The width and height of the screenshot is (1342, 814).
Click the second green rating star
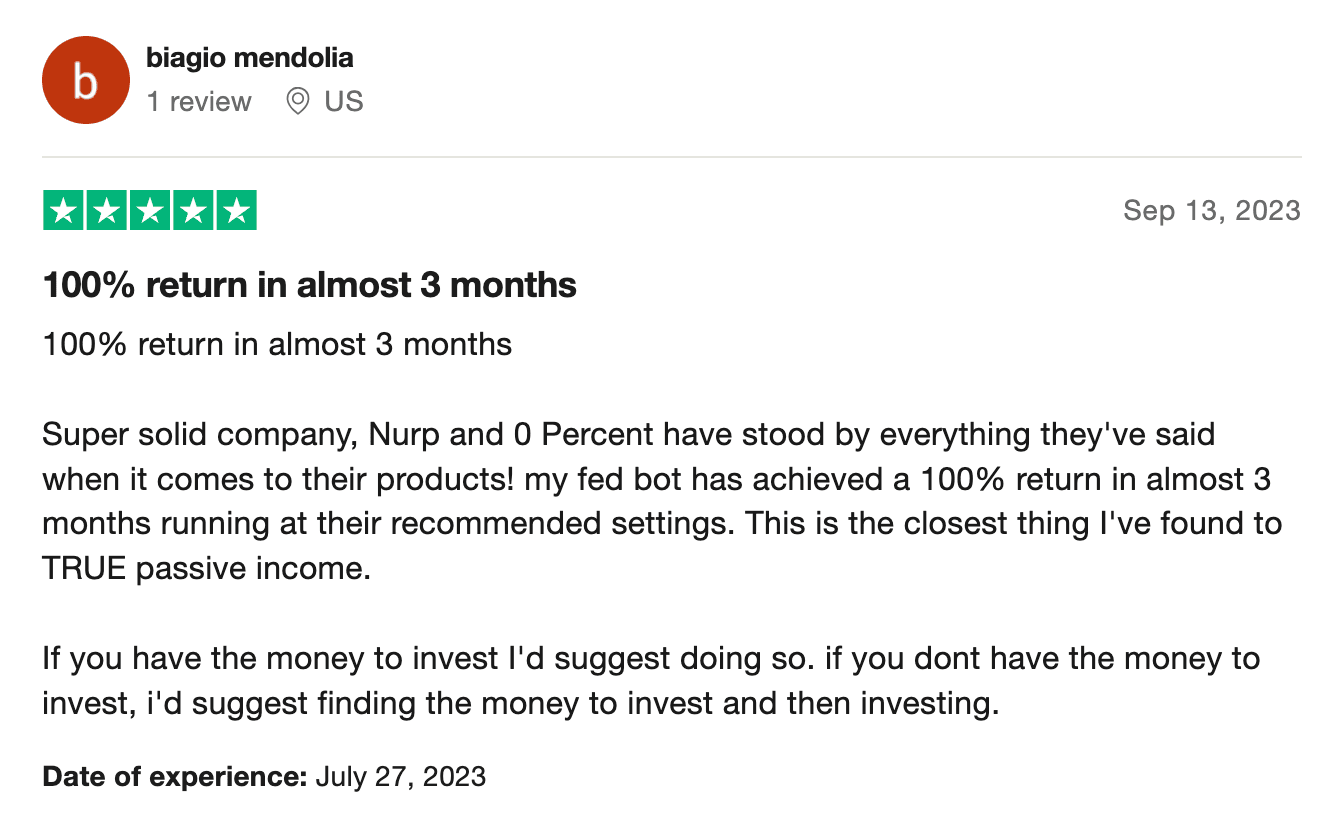[x=107, y=210]
